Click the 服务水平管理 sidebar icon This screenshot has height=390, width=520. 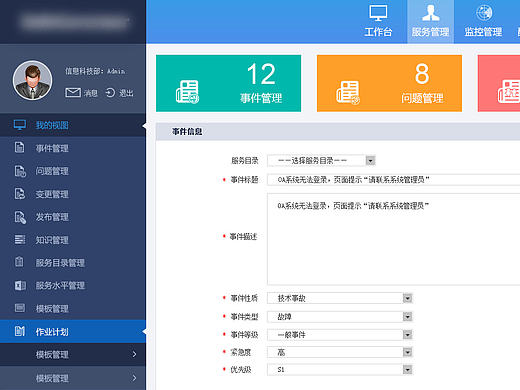20,285
